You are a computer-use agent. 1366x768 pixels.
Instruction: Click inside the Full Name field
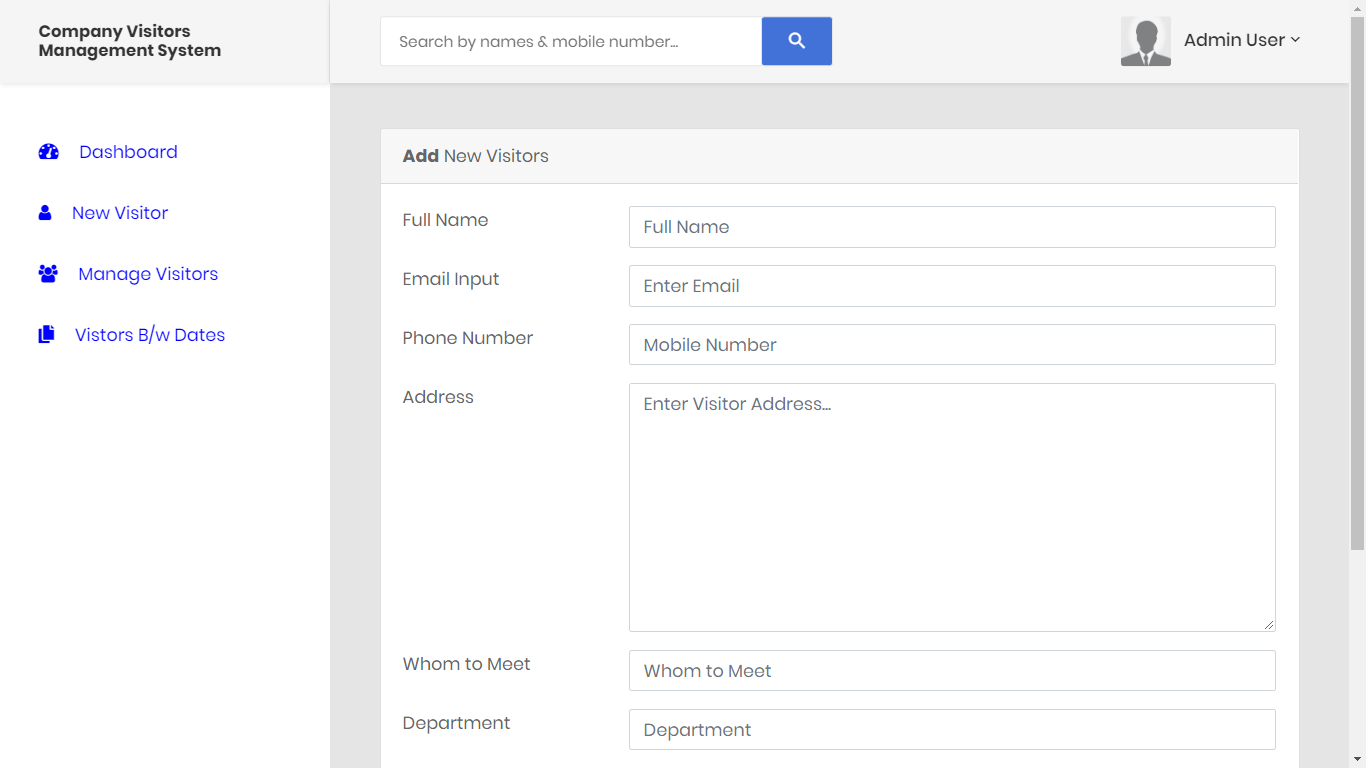(952, 227)
